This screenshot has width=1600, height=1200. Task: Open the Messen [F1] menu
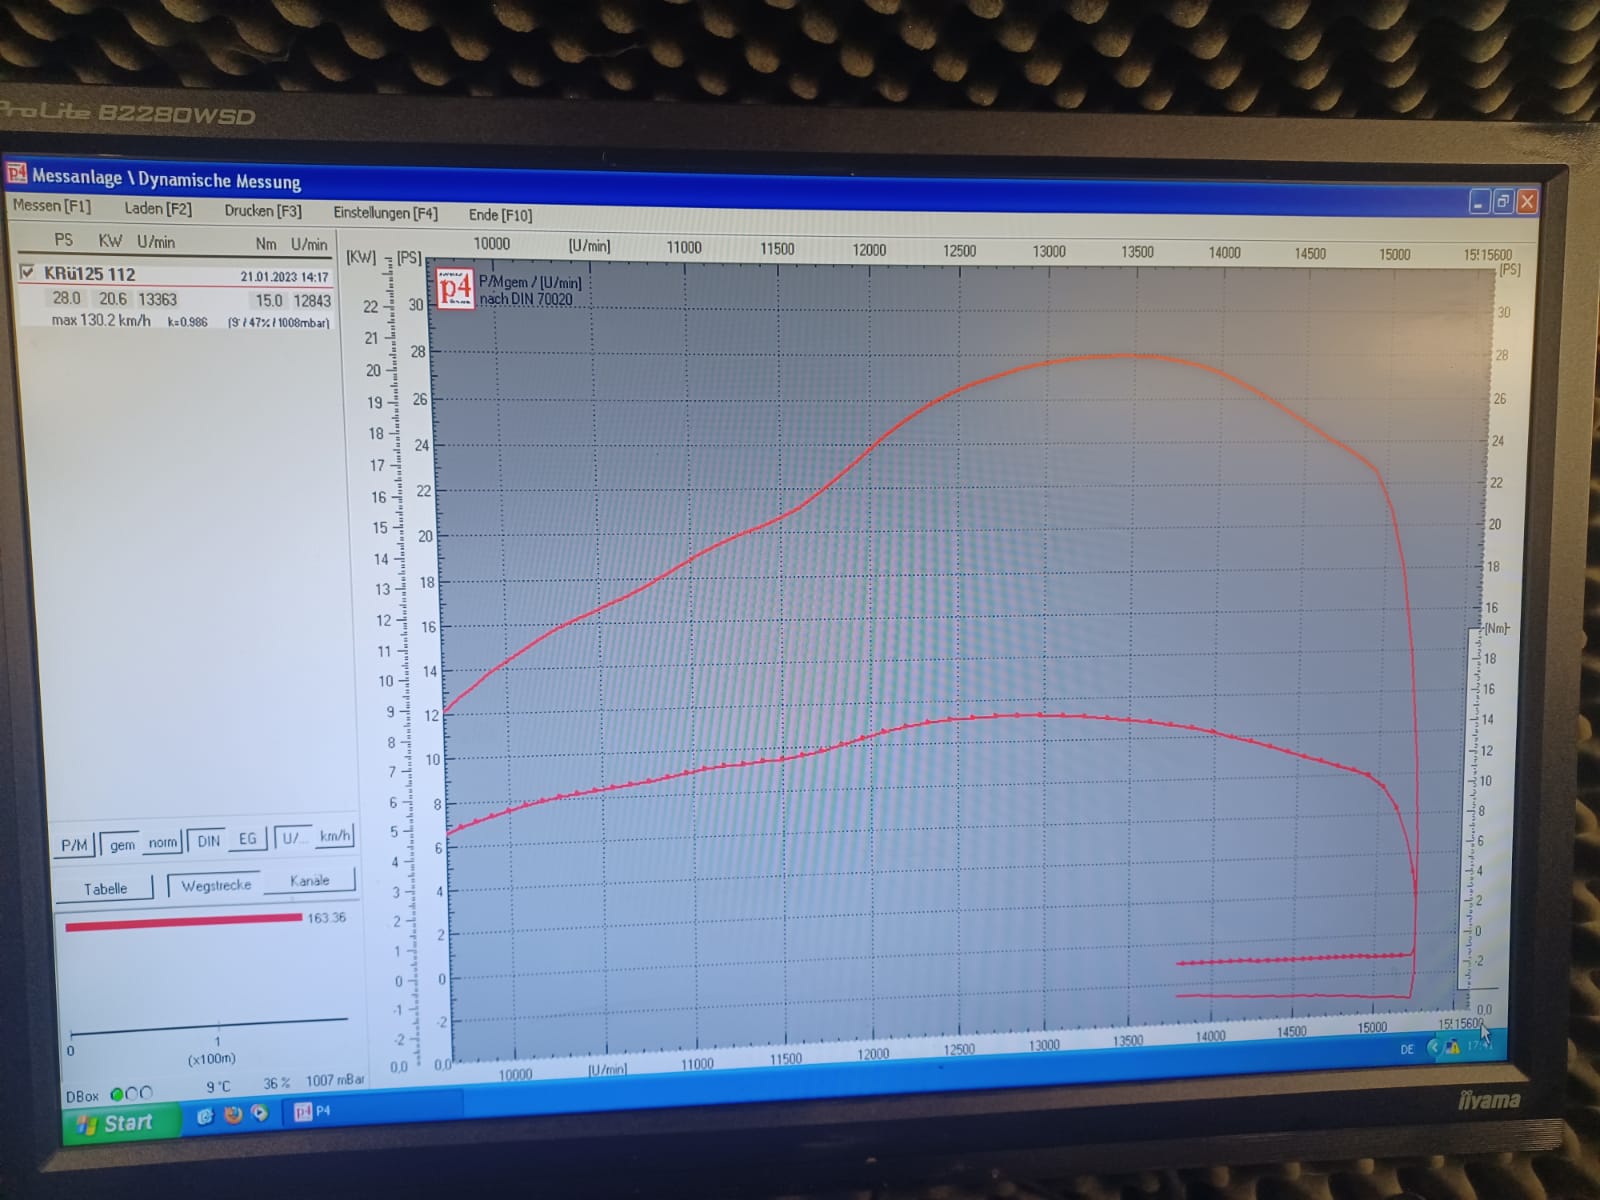[x=51, y=205]
